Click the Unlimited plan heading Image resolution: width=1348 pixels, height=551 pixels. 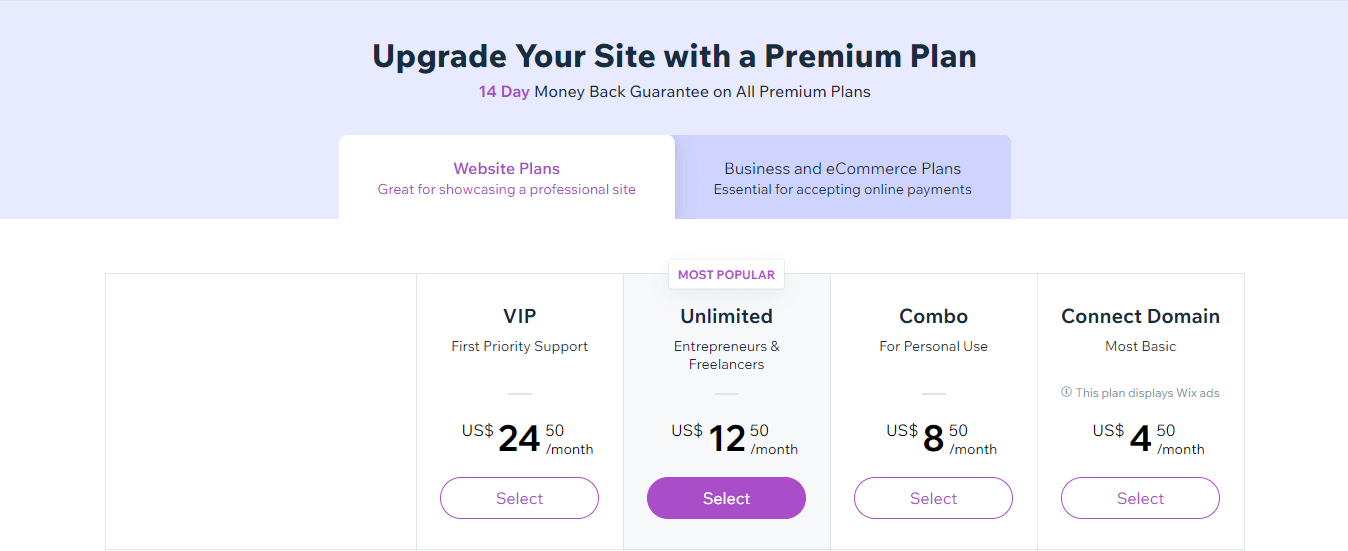click(x=726, y=316)
